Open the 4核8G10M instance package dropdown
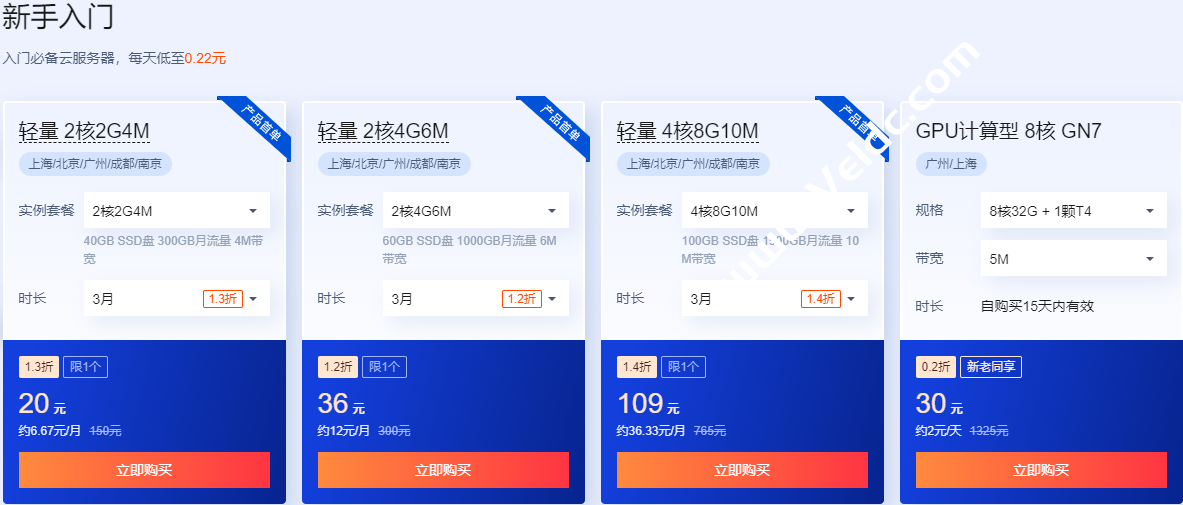 coord(775,211)
